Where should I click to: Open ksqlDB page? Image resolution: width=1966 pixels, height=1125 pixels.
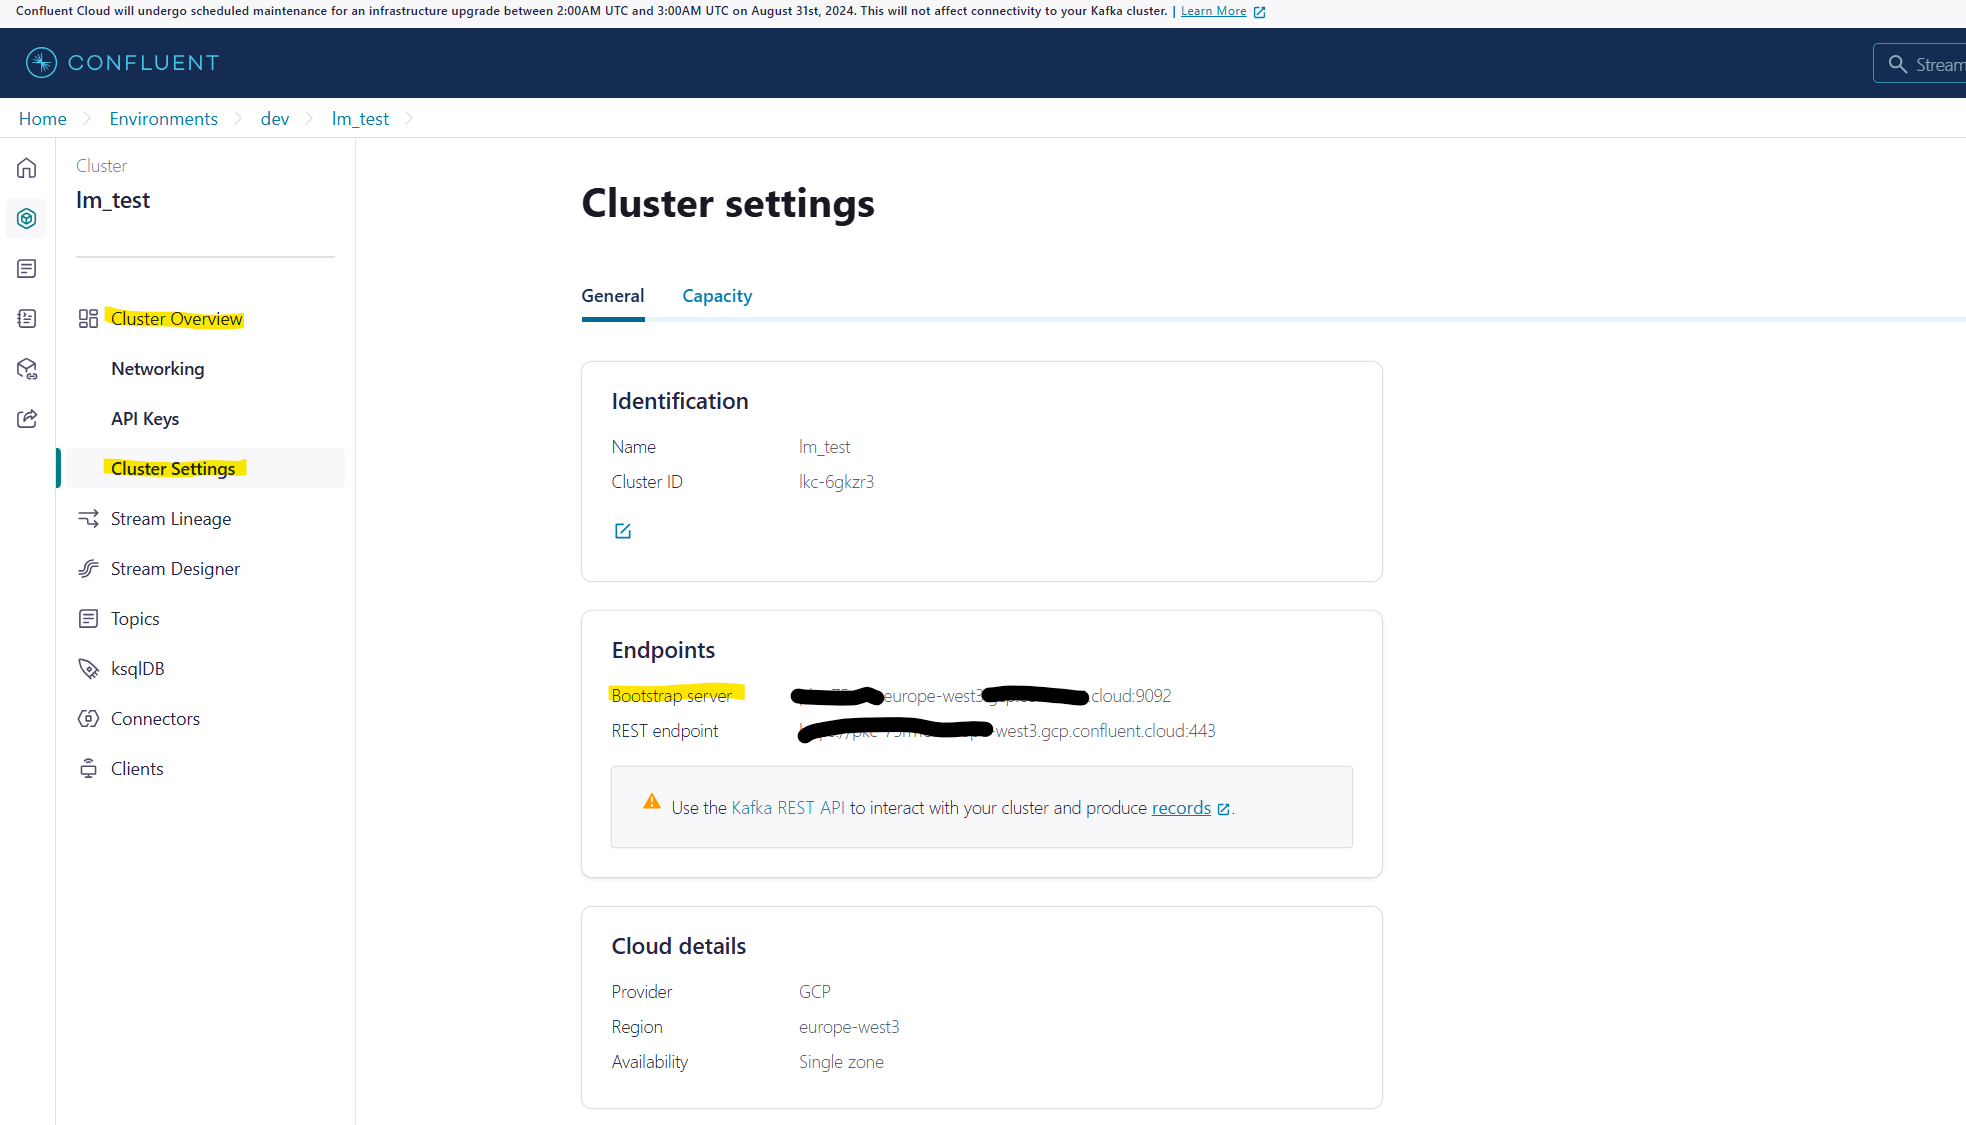point(137,668)
